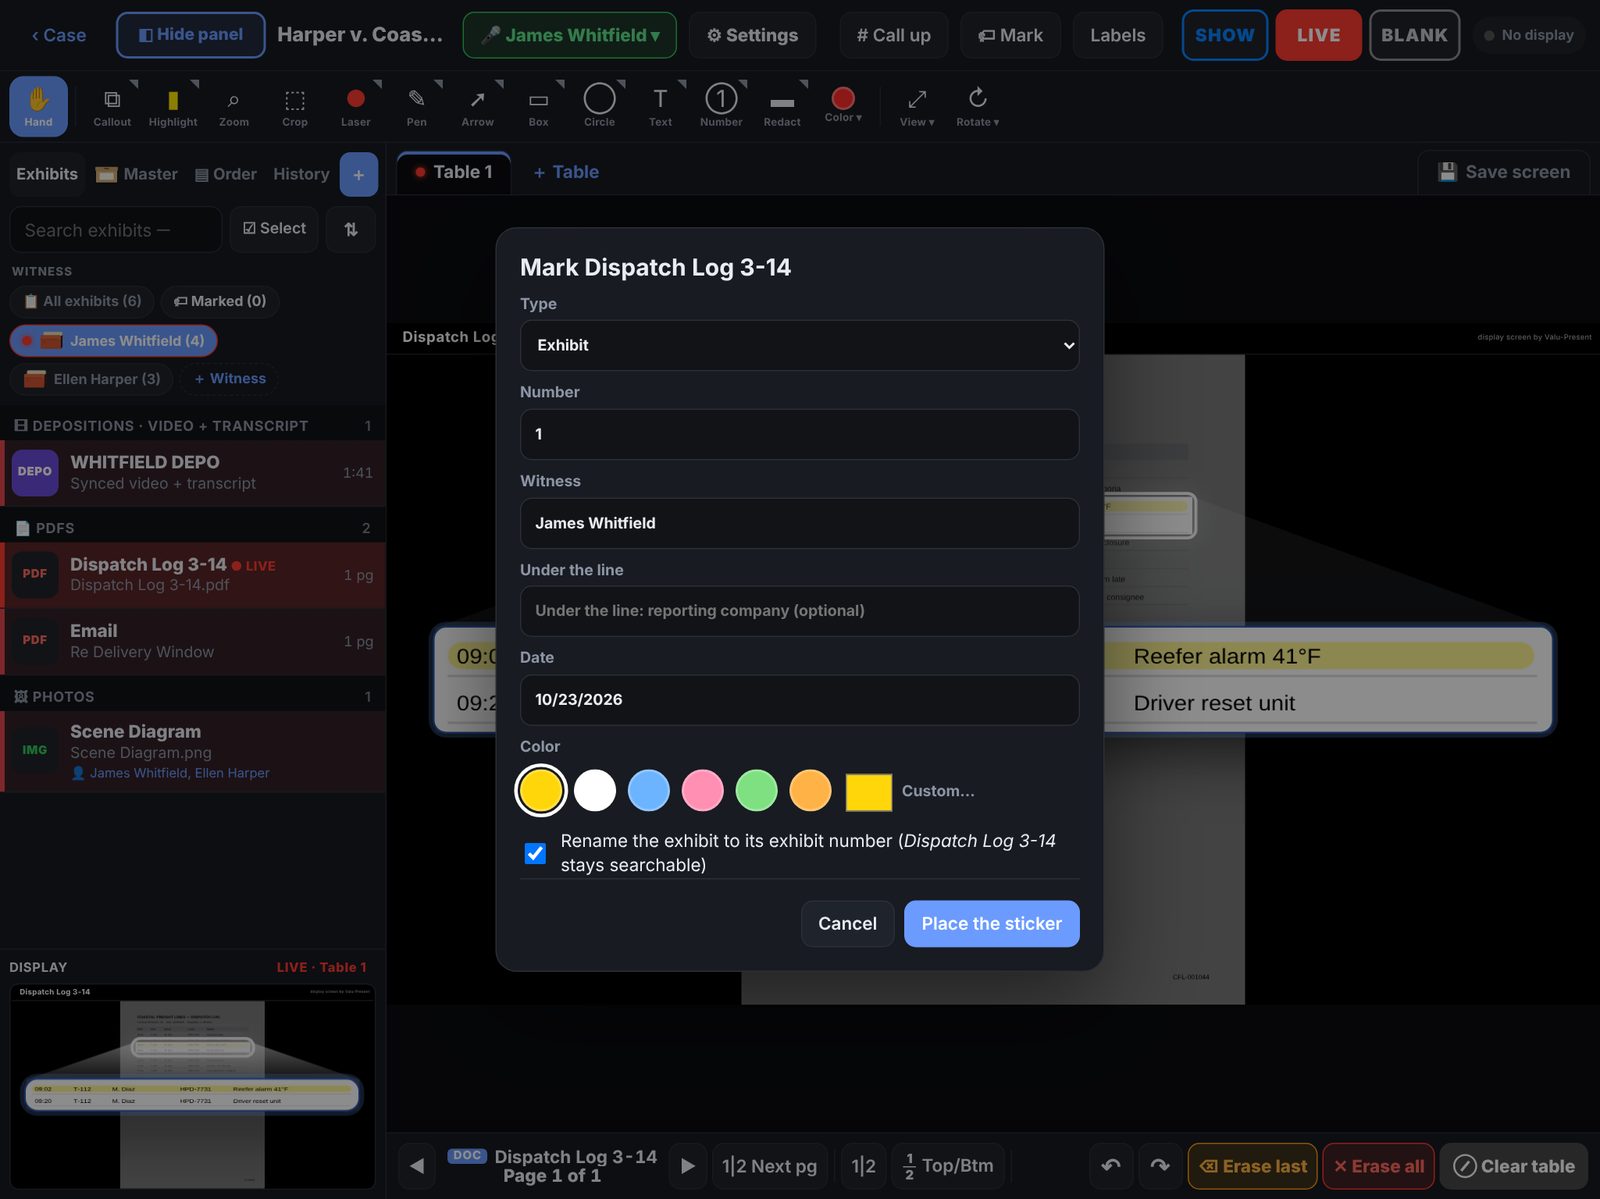
Task: Choose the blue sticker color
Action: 649,791
